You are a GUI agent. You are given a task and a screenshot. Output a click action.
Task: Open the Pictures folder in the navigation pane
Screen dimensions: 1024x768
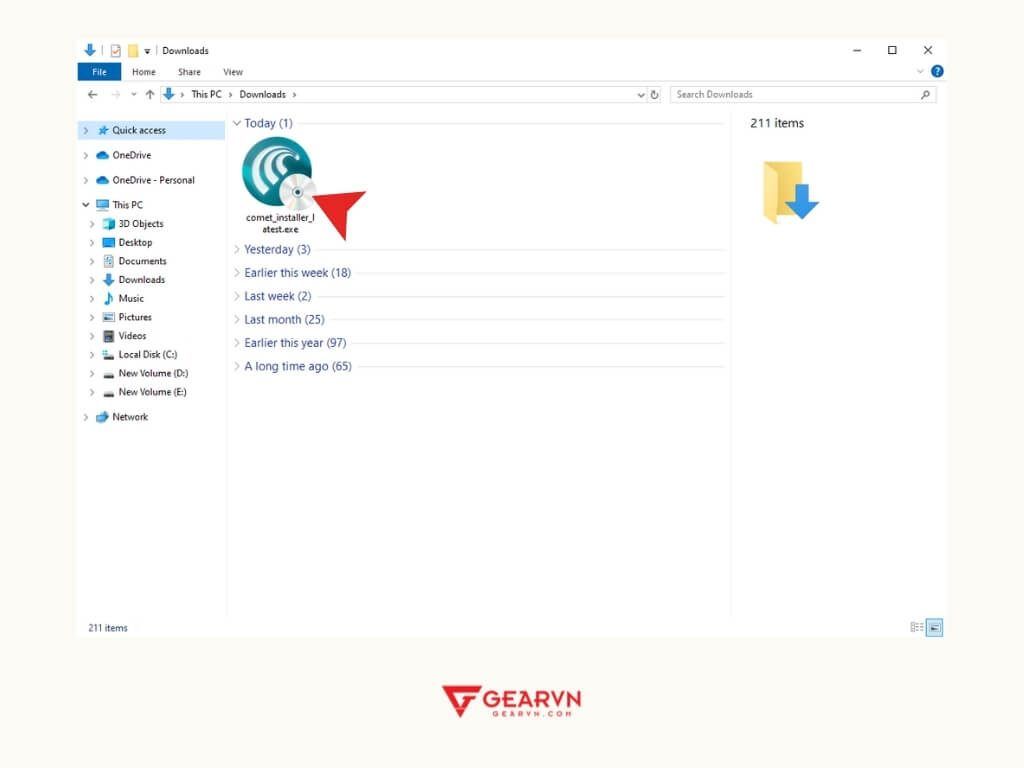click(135, 317)
